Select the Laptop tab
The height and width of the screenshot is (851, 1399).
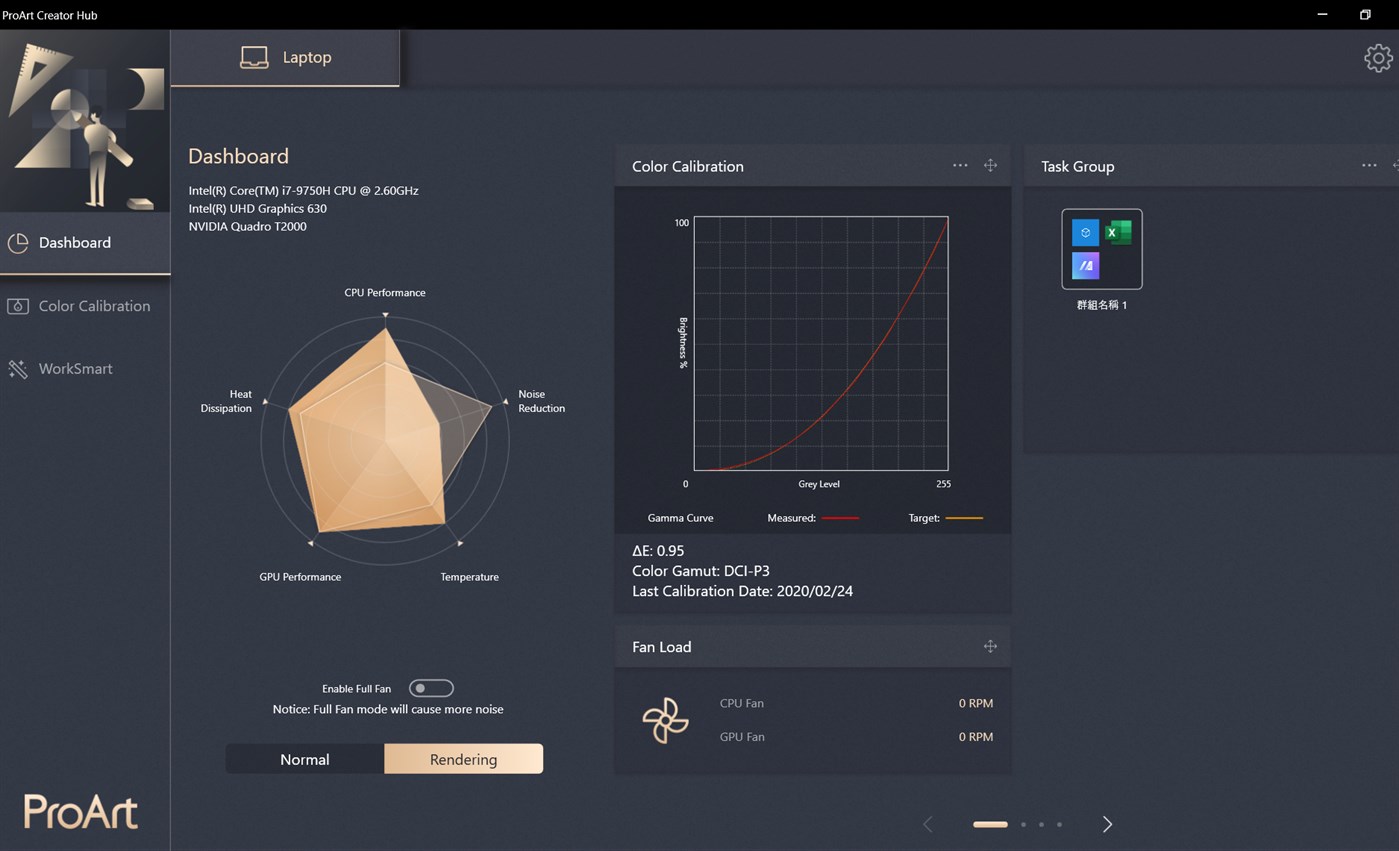pyautogui.click(x=285, y=57)
